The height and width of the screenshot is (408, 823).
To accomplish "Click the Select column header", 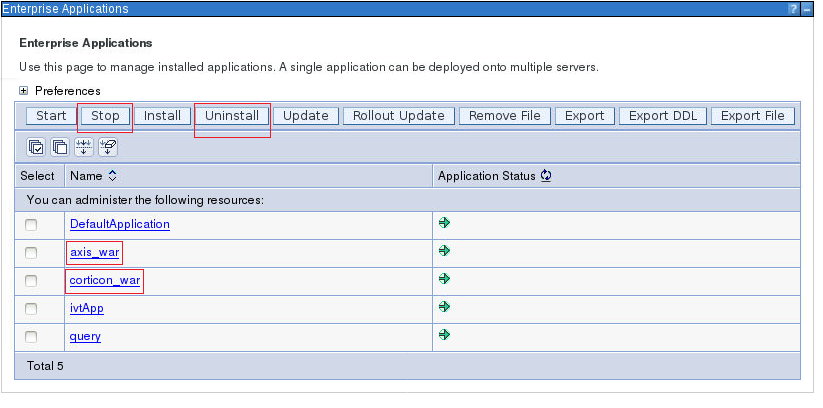I will click(37, 176).
